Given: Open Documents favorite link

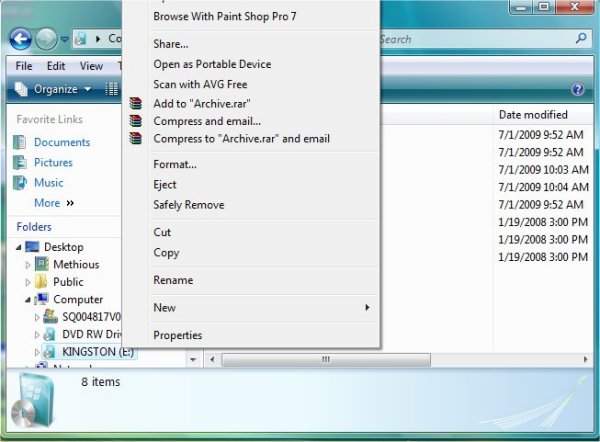Looking at the screenshot, I should (x=62, y=142).
